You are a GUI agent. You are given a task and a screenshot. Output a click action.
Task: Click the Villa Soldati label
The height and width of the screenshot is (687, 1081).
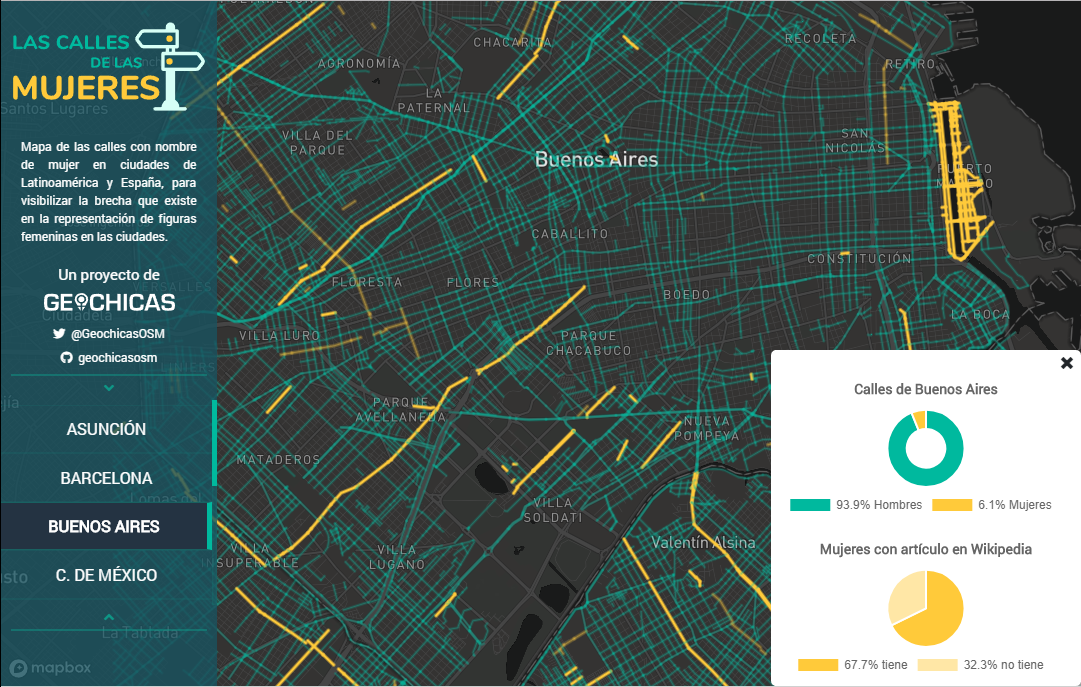click(x=553, y=510)
